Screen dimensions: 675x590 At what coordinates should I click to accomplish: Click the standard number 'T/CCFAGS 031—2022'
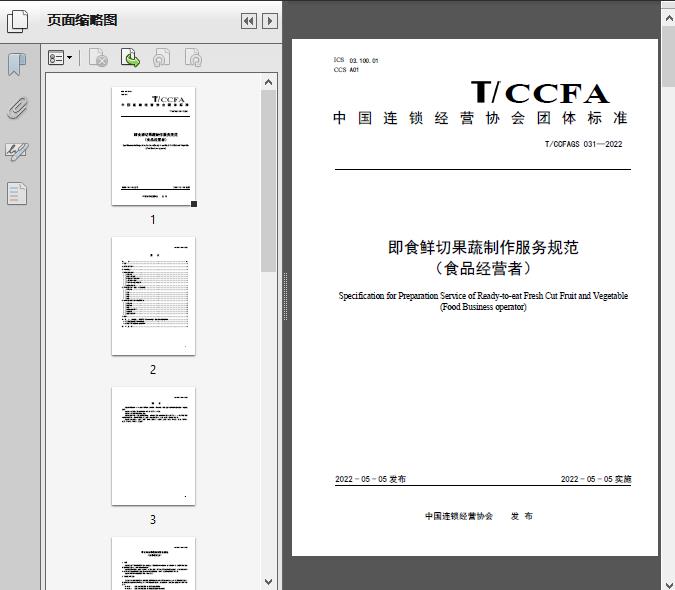point(583,144)
